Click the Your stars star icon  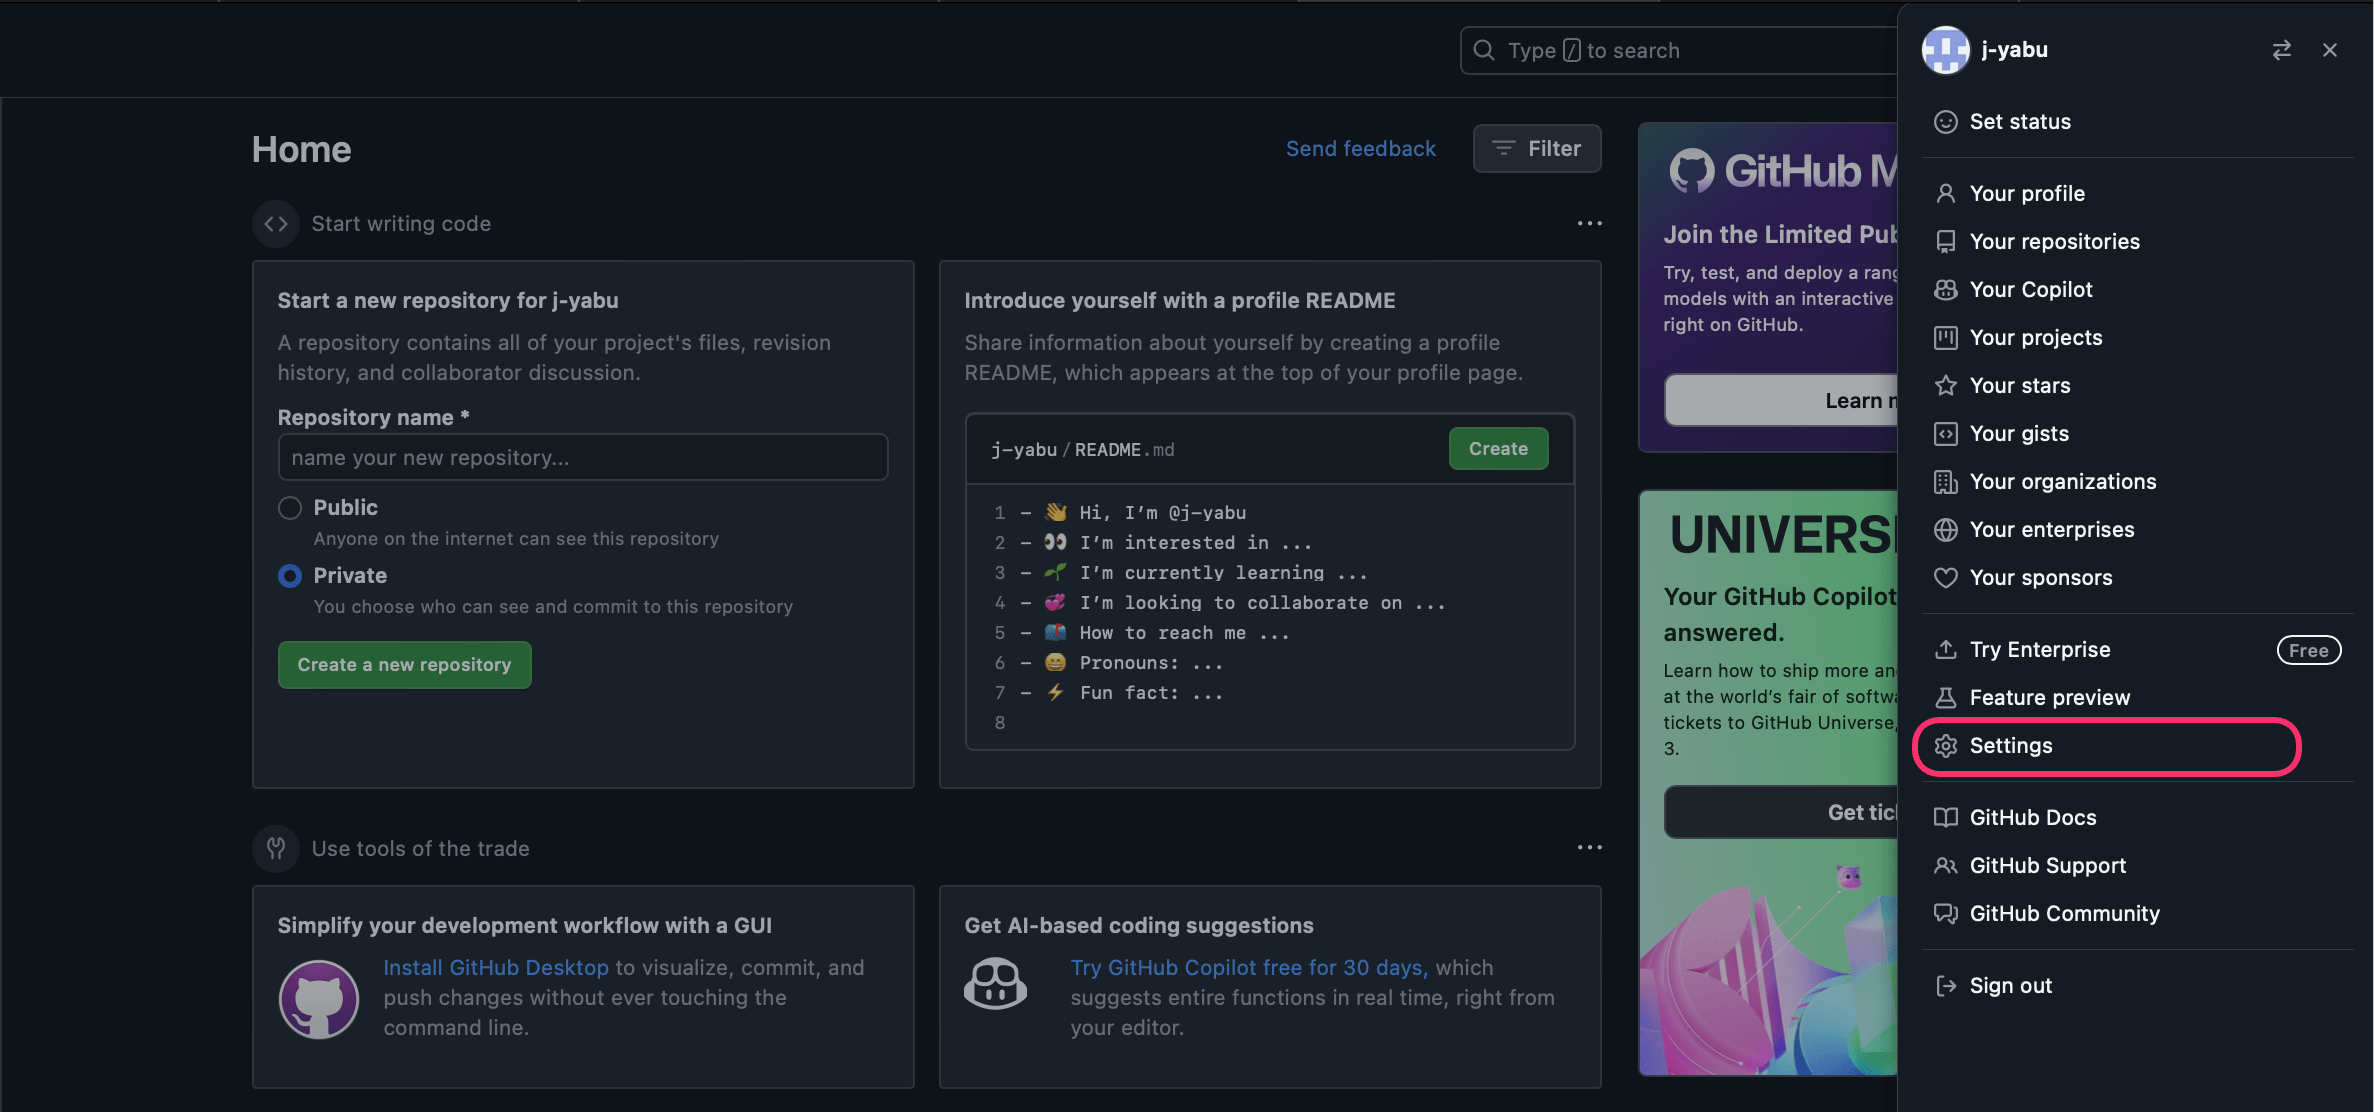[1945, 386]
